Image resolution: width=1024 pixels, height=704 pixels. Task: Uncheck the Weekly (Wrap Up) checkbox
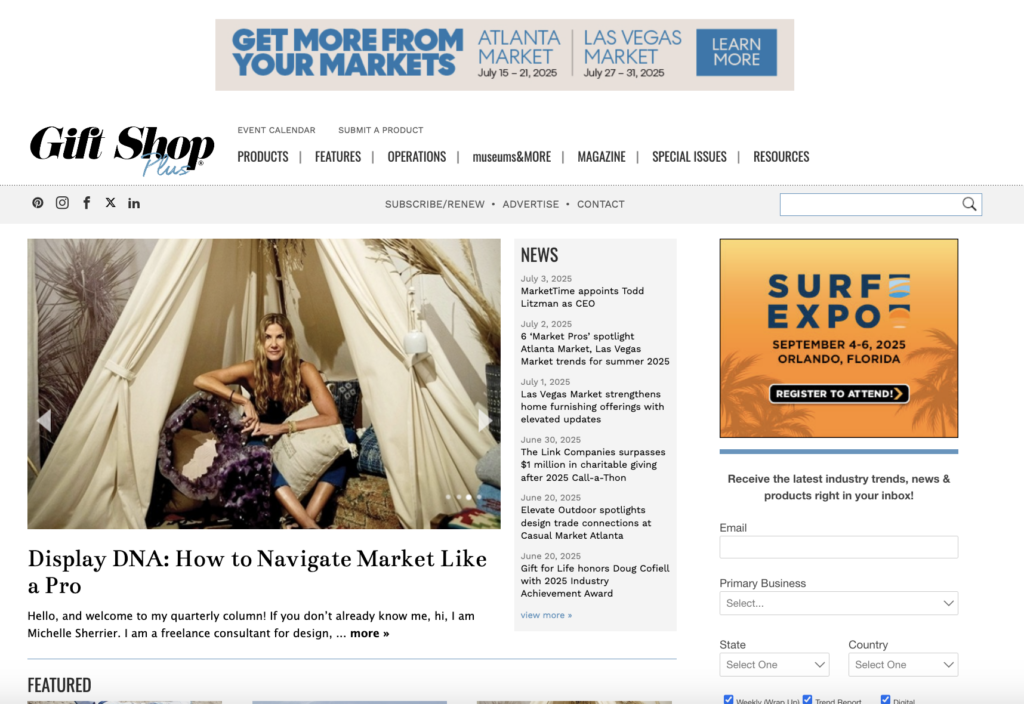pyautogui.click(x=728, y=699)
